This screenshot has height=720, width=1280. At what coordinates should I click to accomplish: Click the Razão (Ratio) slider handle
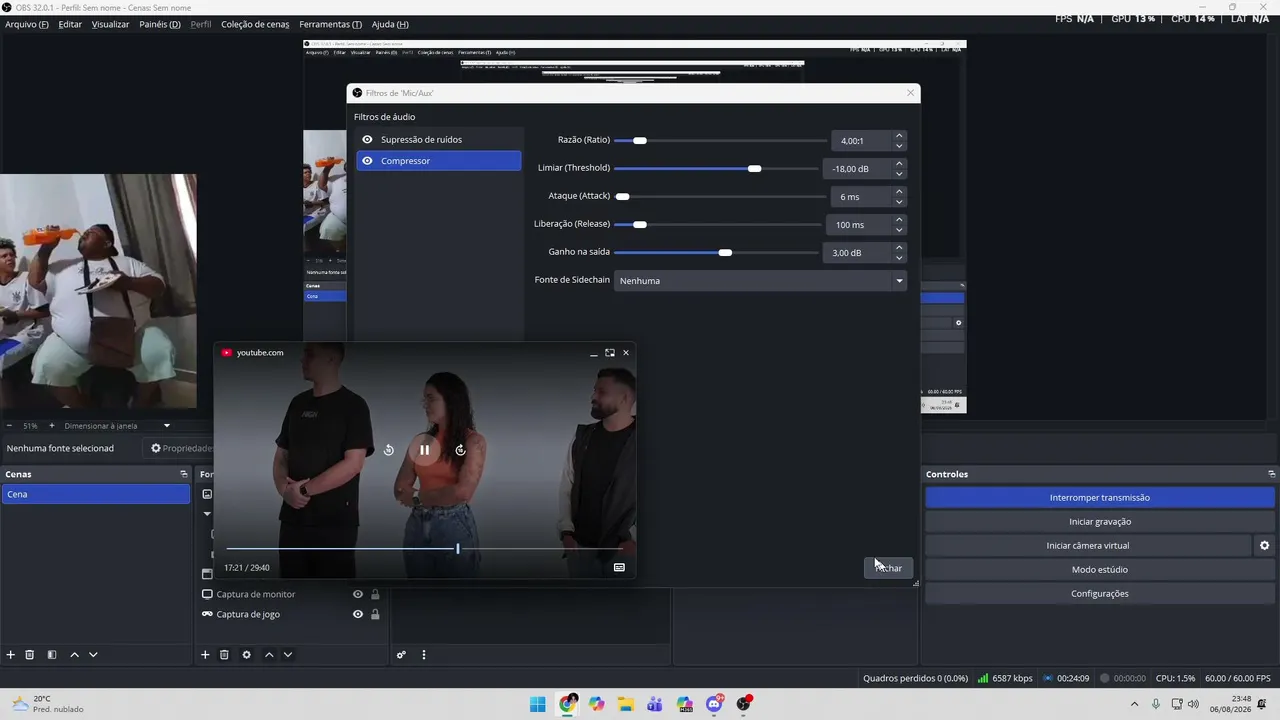click(640, 141)
